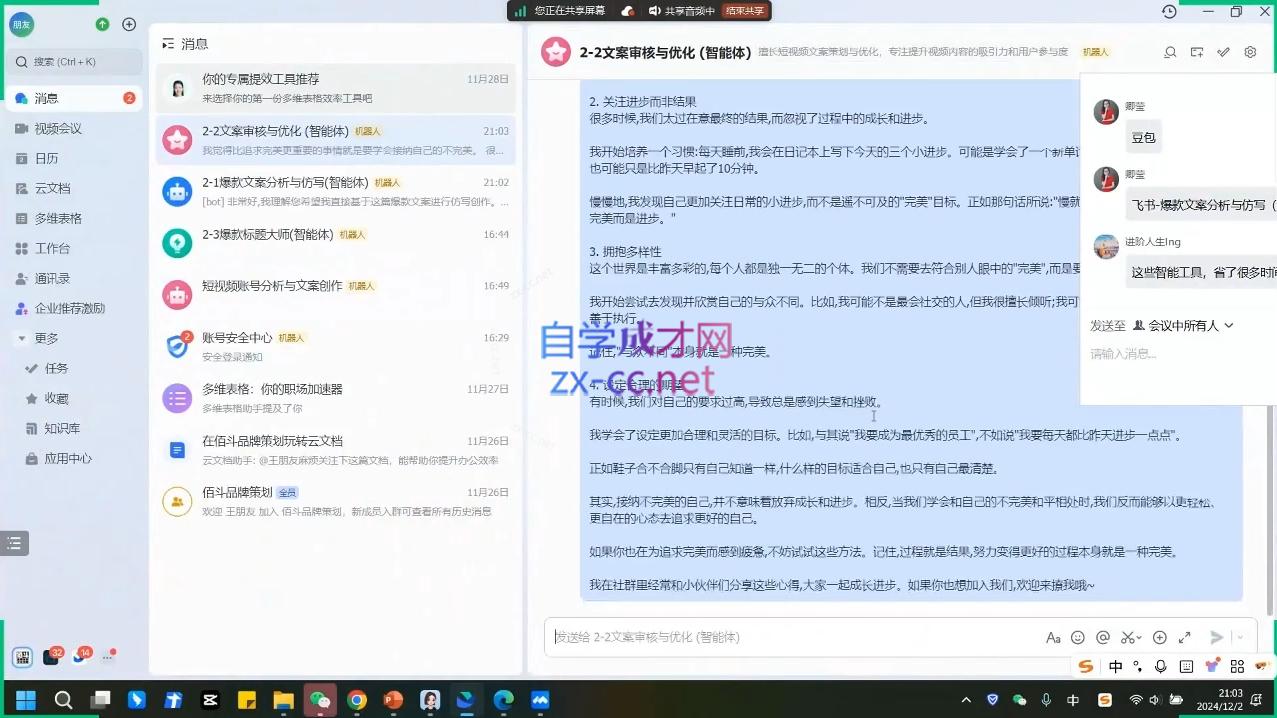Open chat settings gear icon
Image resolution: width=1277 pixels, height=718 pixels.
click(1250, 52)
